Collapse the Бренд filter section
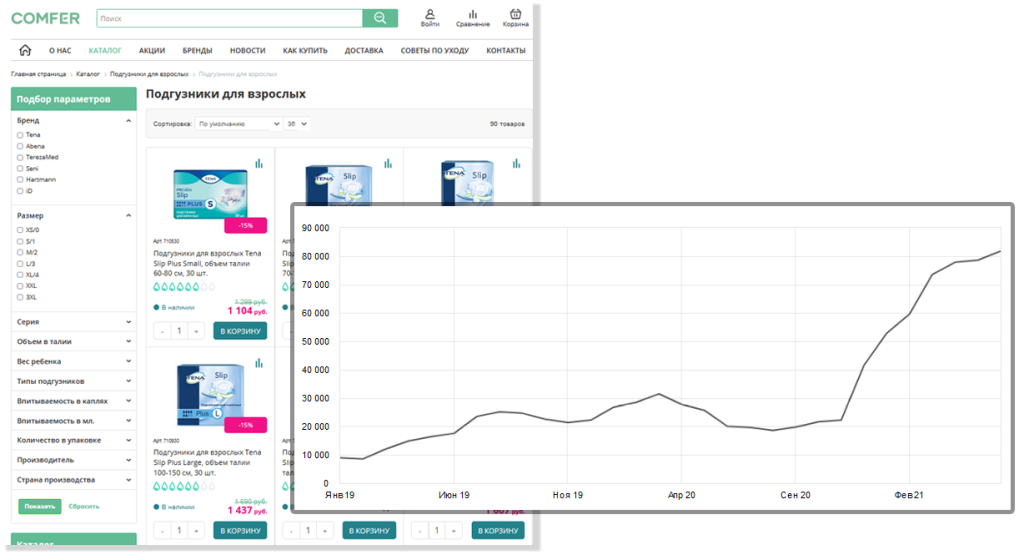1024x560 pixels. coord(129,121)
